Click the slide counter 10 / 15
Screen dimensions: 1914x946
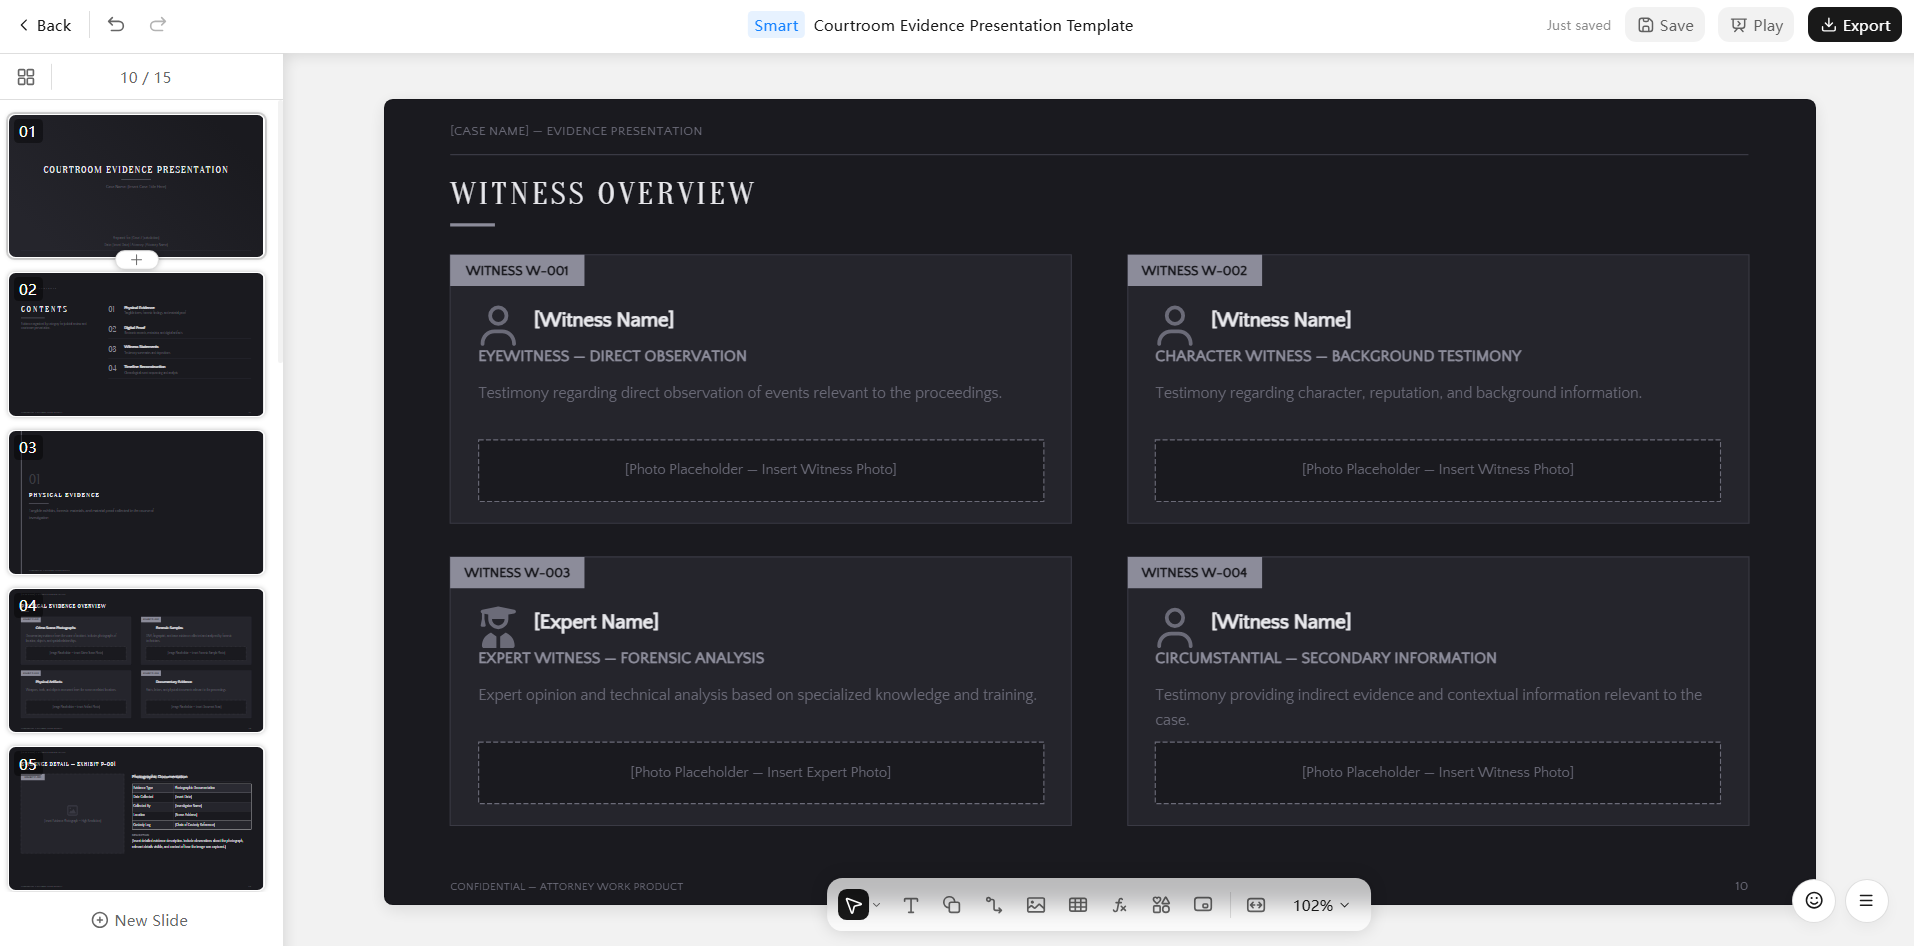point(146,77)
